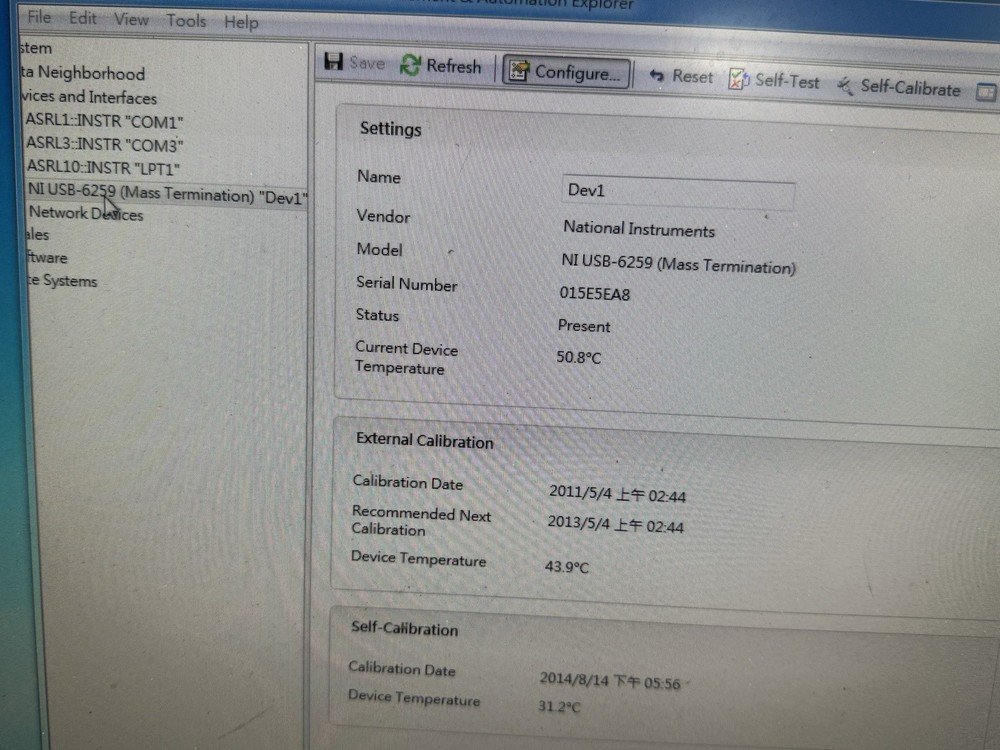Image resolution: width=1000 pixels, height=750 pixels.
Task: Click the Save floppy disk icon
Action: (x=334, y=61)
